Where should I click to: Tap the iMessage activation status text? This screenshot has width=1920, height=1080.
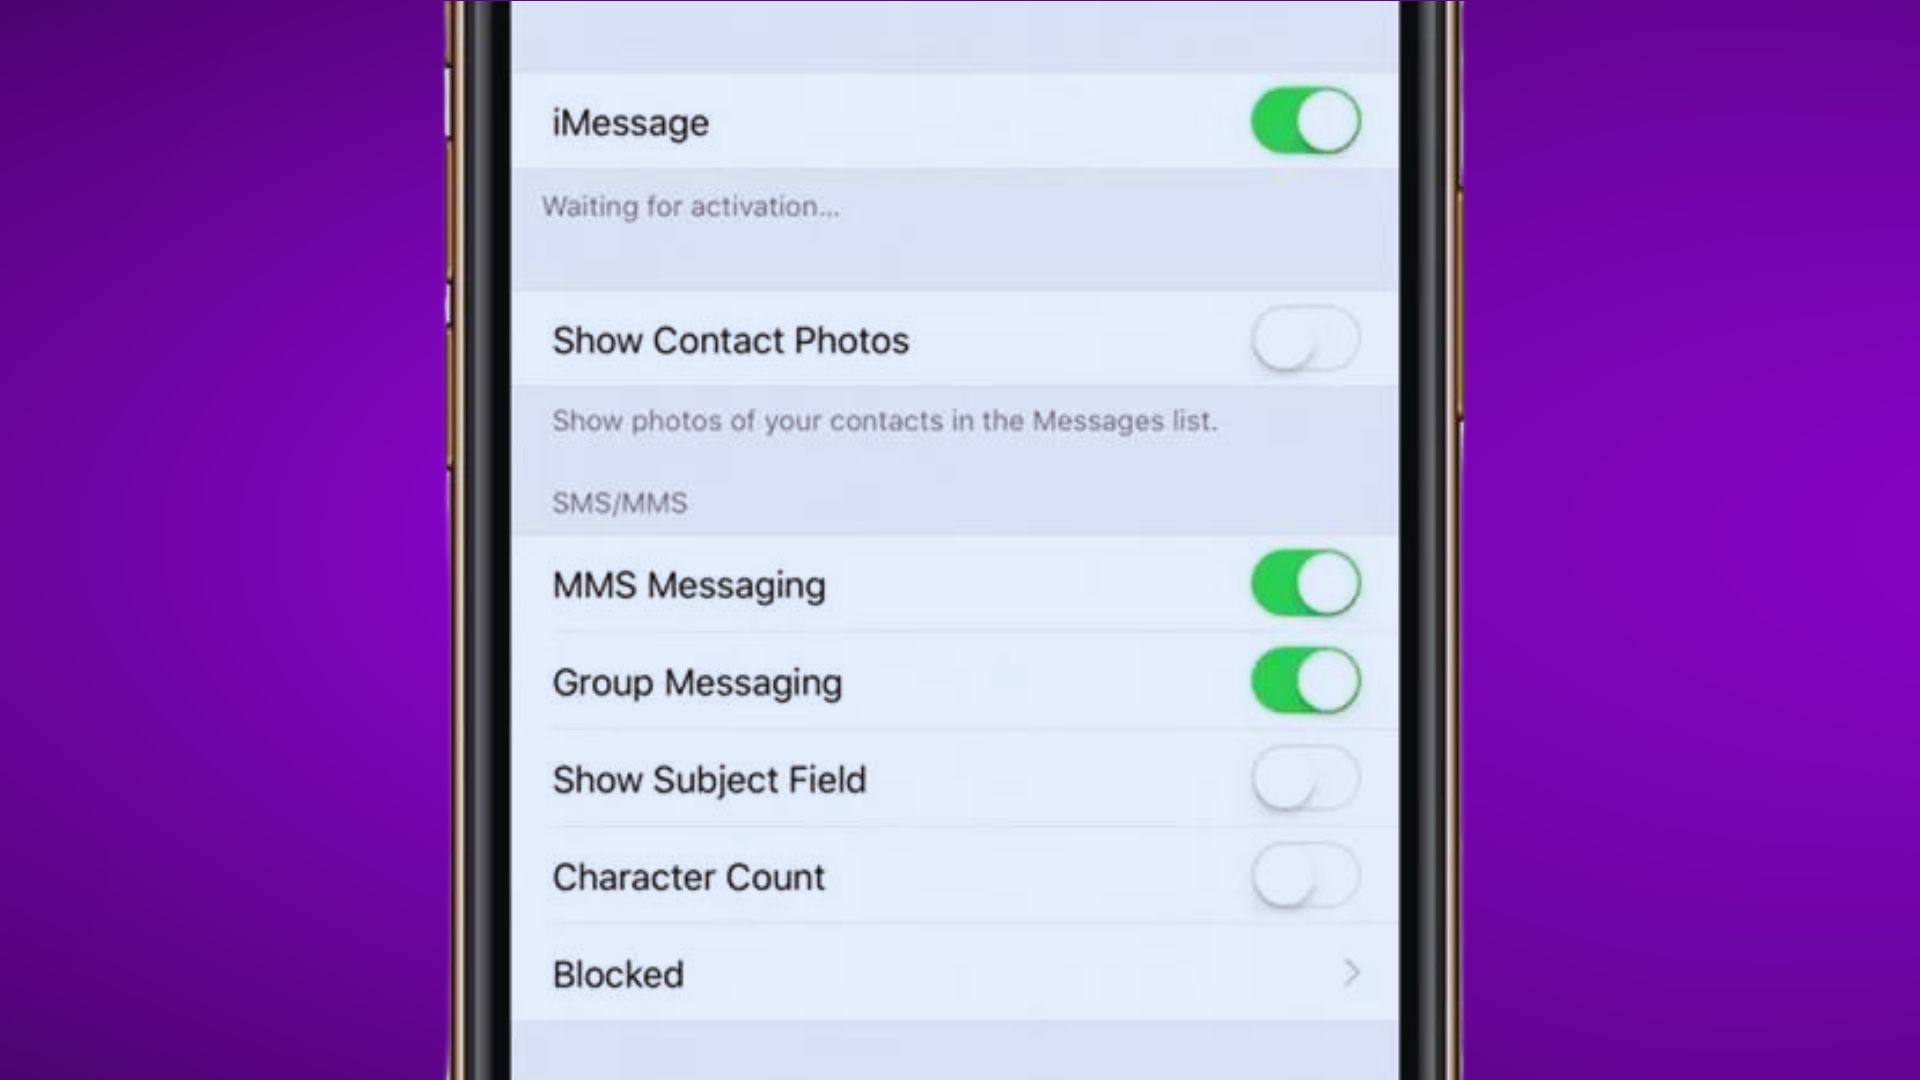[x=691, y=206]
